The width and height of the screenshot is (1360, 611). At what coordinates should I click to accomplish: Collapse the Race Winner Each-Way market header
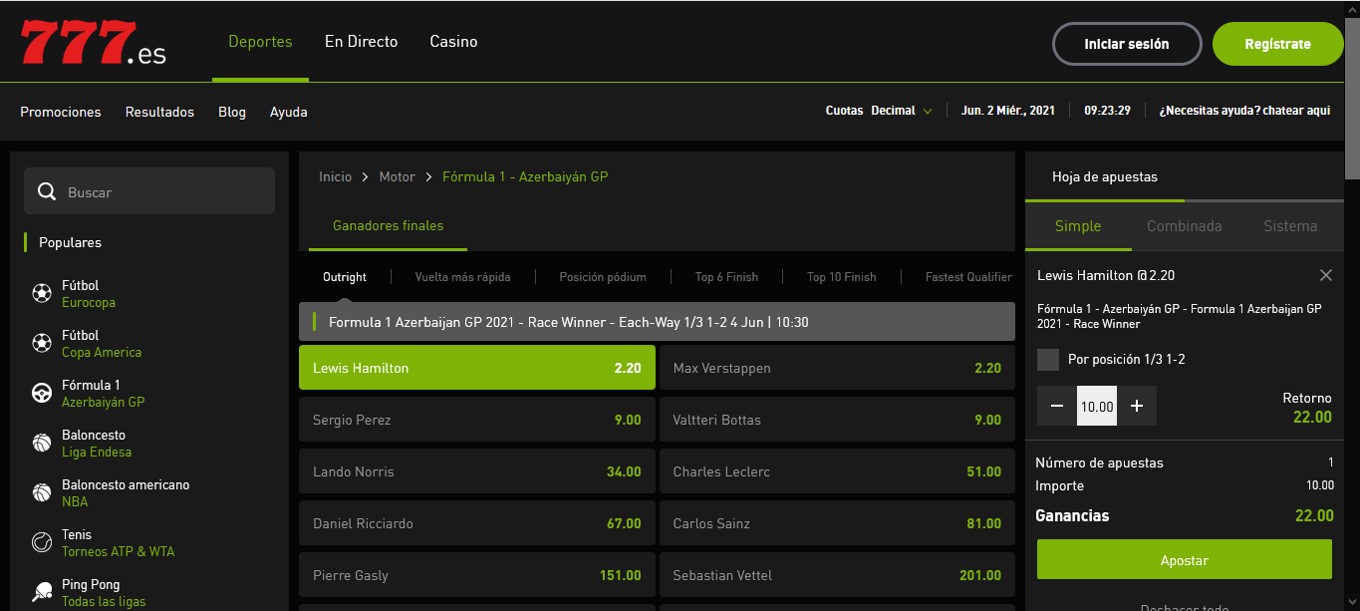(657, 322)
